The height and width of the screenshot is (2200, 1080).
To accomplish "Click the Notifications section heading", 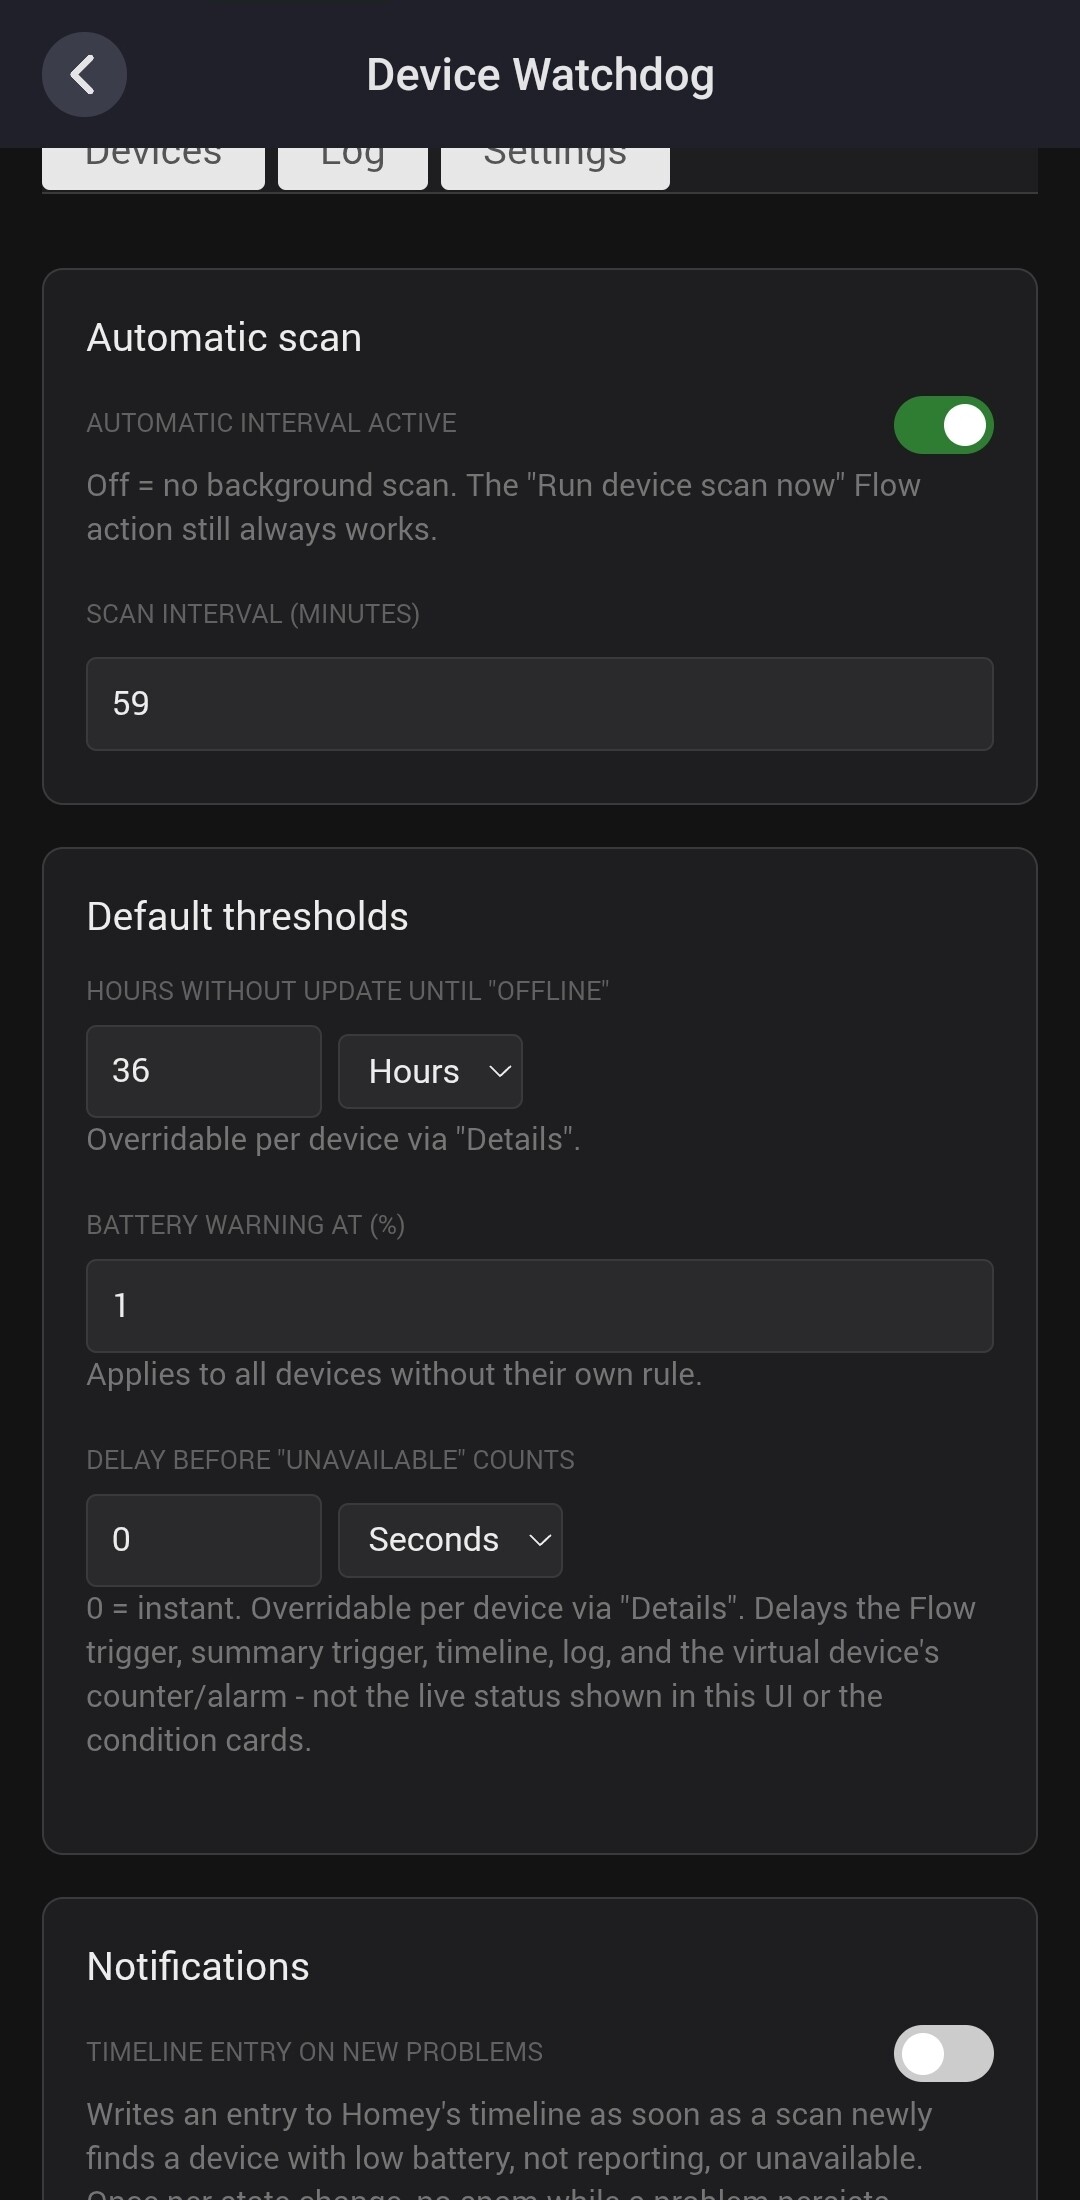I will pos(198,1967).
